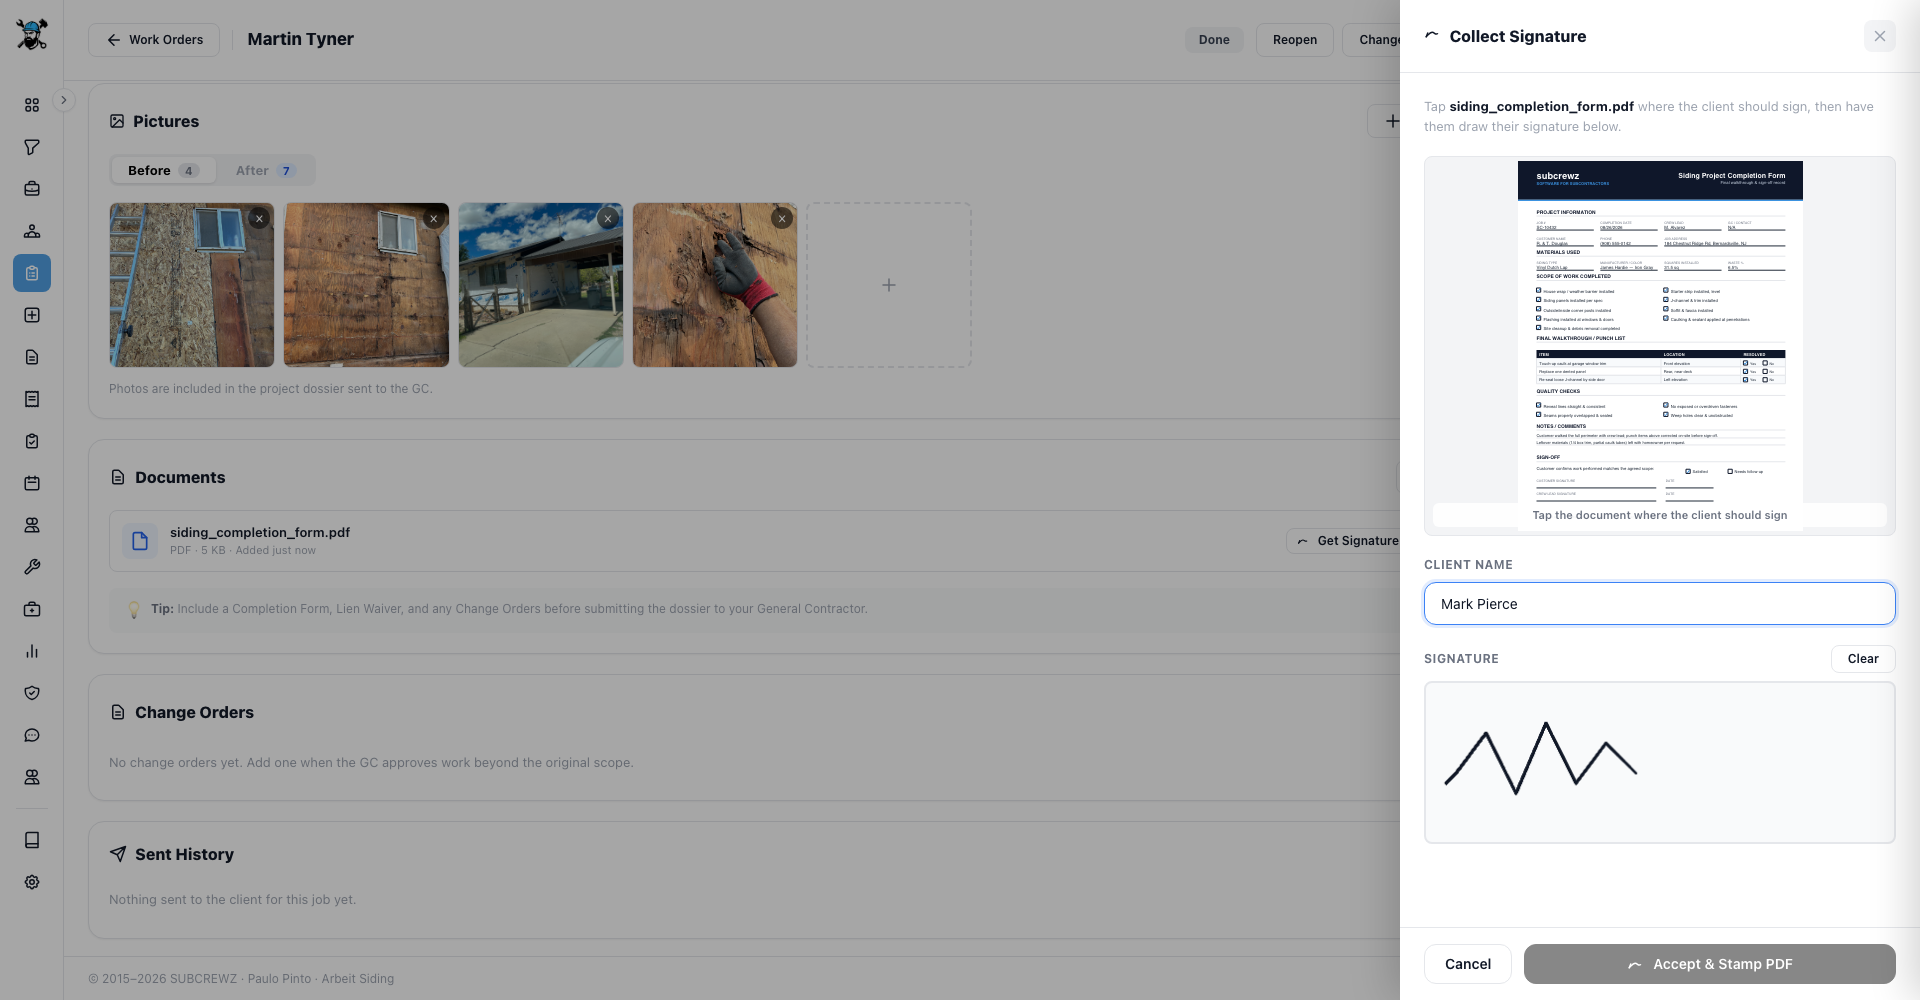Click the shield check icon in sidebar
This screenshot has width=1920, height=1000.
pos(32,693)
